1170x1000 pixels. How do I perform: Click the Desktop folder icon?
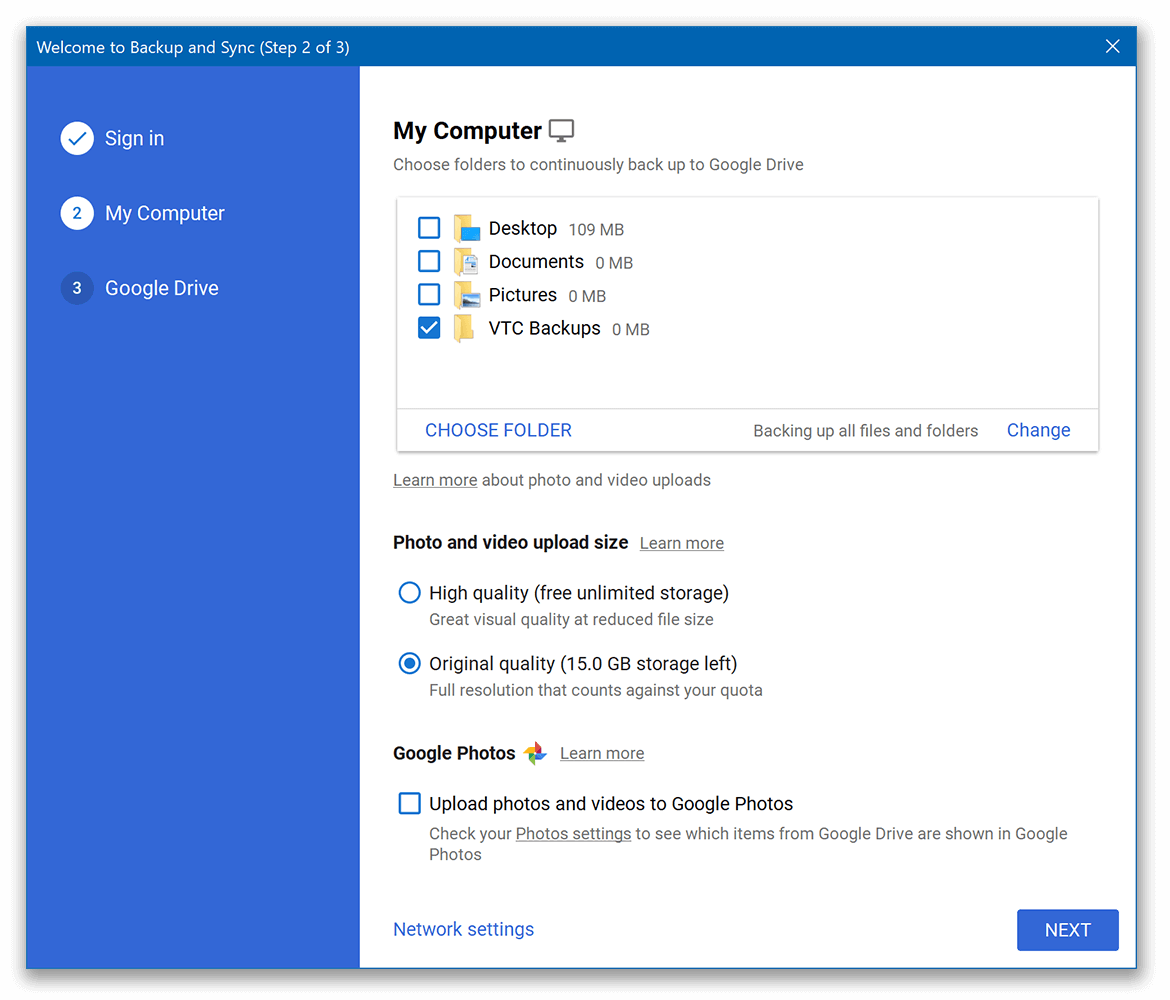[x=466, y=228]
